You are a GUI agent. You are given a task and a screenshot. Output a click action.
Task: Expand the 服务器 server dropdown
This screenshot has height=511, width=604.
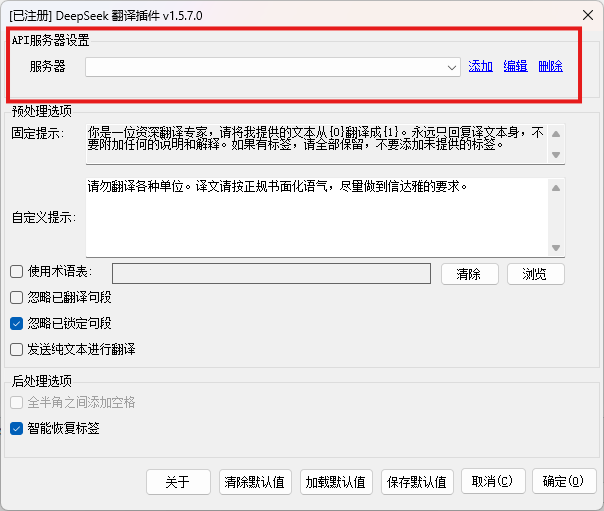point(453,67)
